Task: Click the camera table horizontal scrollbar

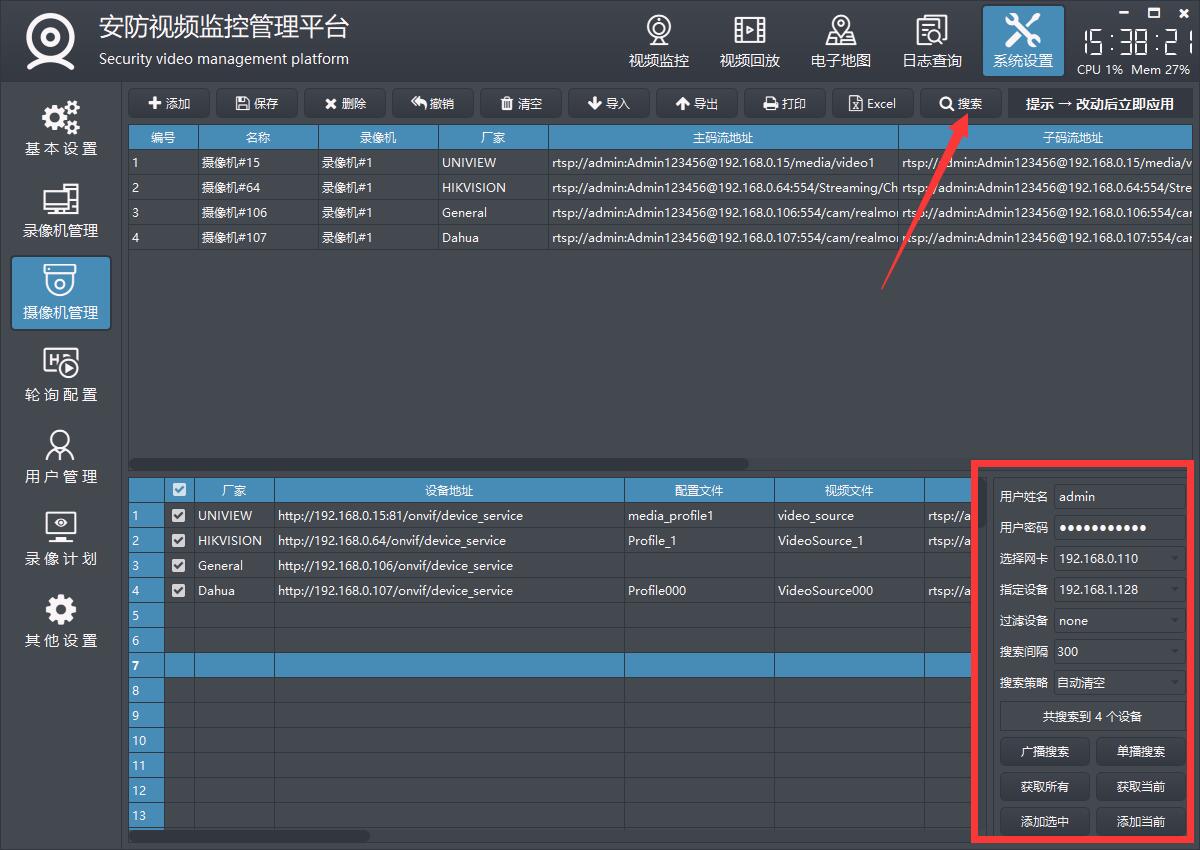Action: (440, 464)
